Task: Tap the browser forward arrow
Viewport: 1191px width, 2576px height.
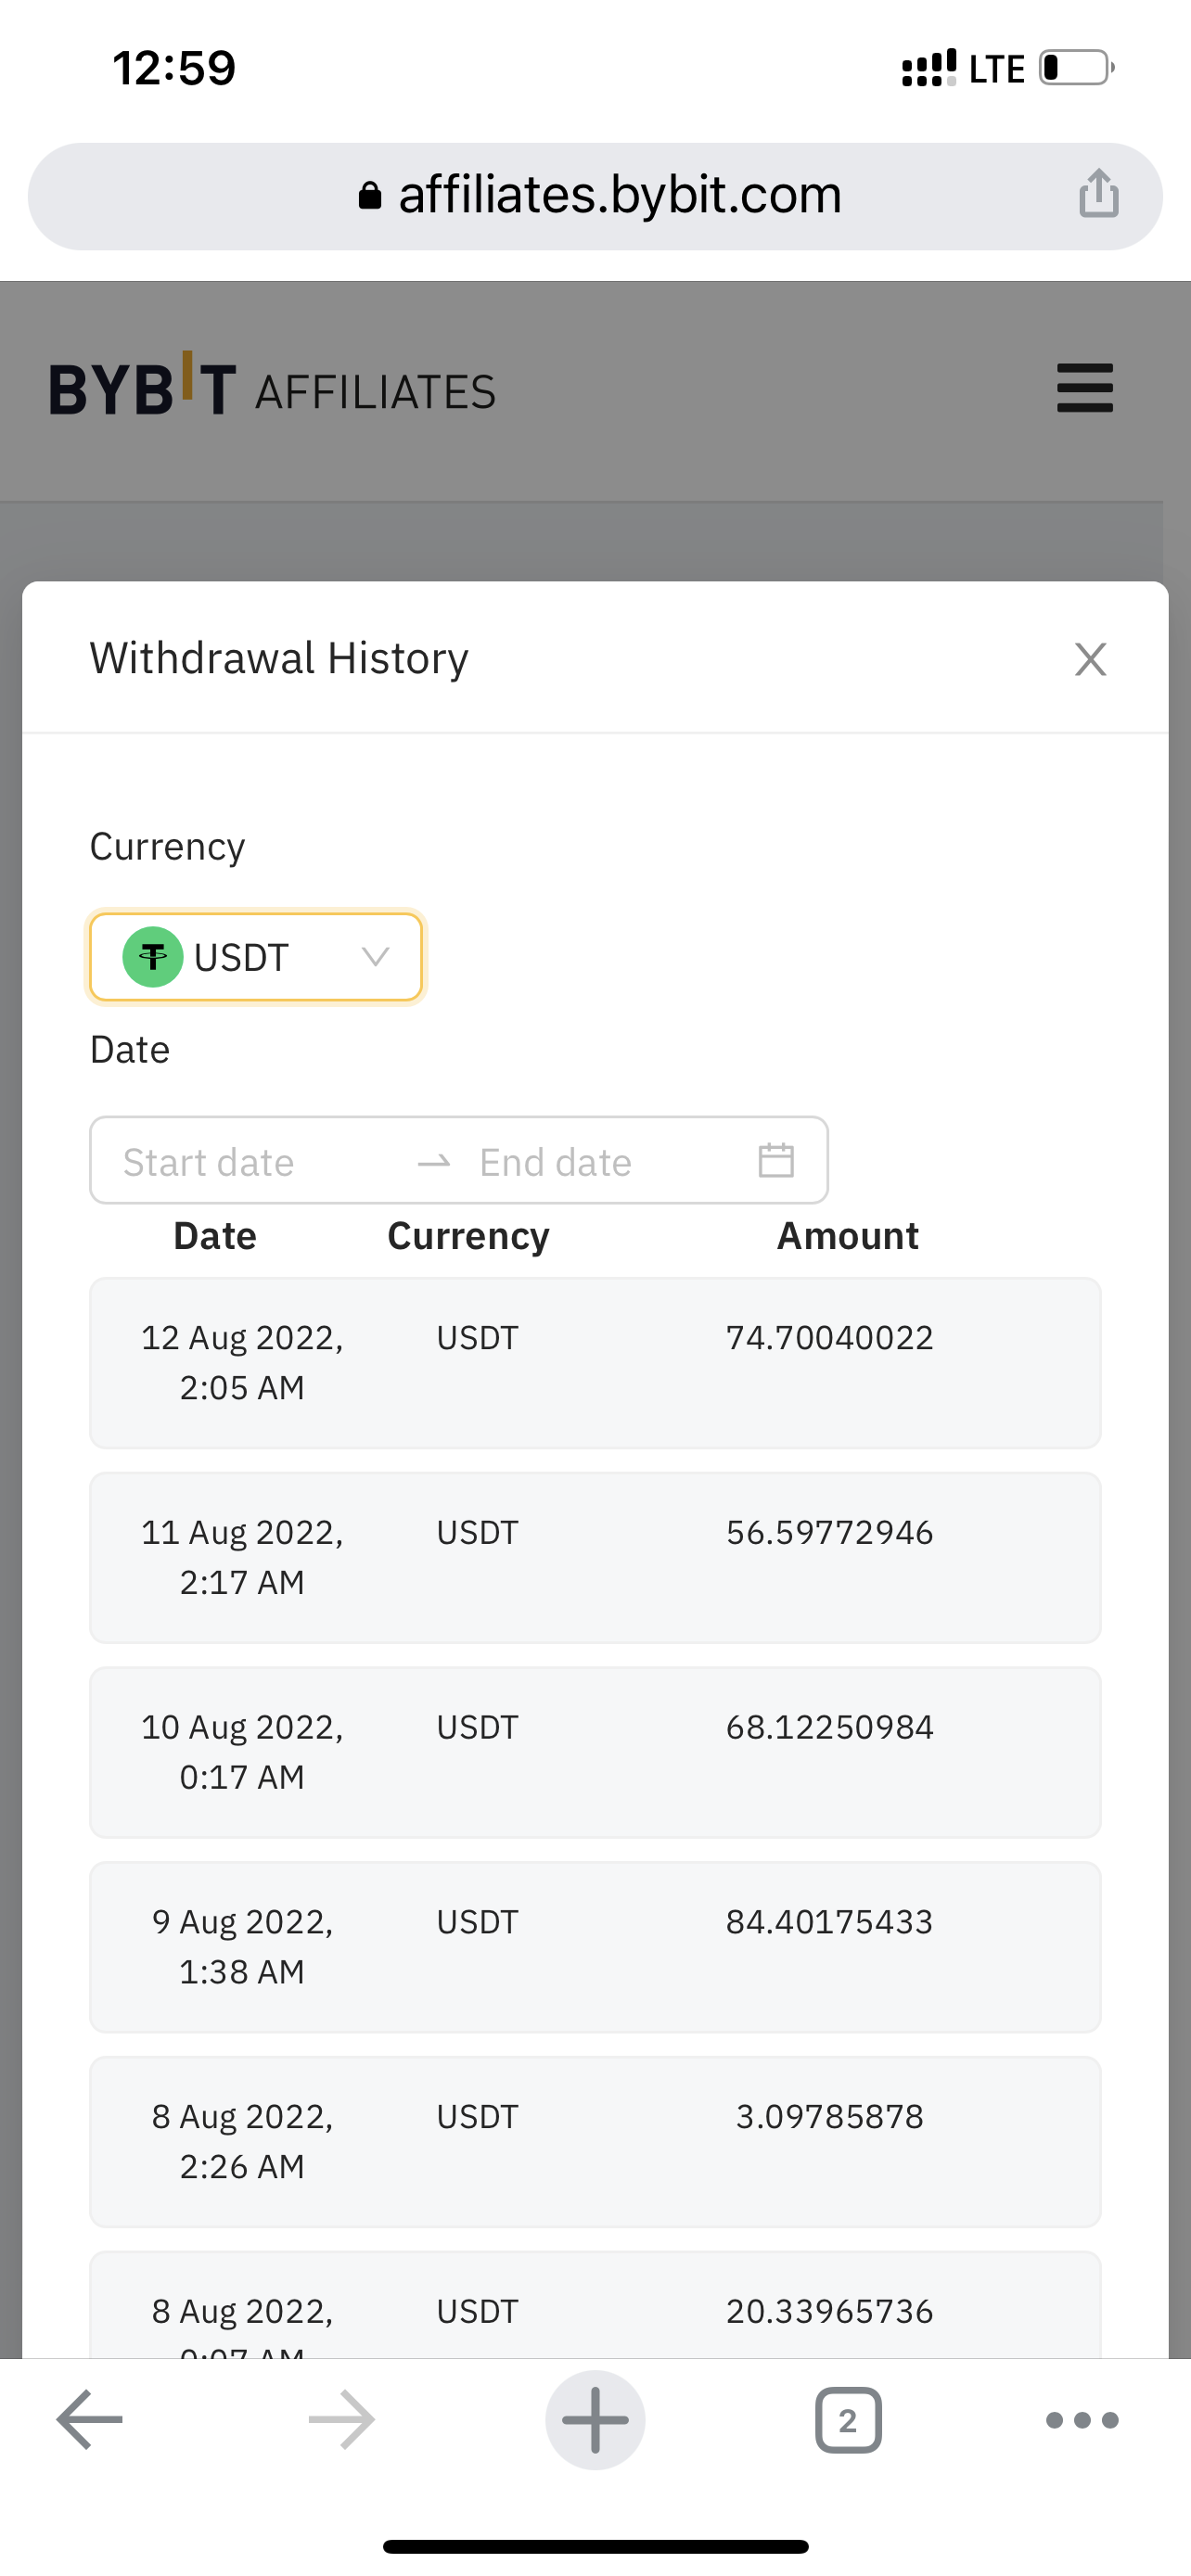Action: coord(342,2420)
